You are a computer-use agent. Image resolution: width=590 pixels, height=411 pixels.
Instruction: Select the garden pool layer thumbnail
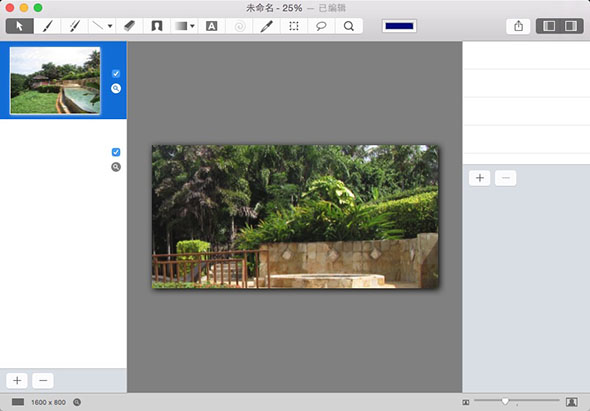[55, 80]
